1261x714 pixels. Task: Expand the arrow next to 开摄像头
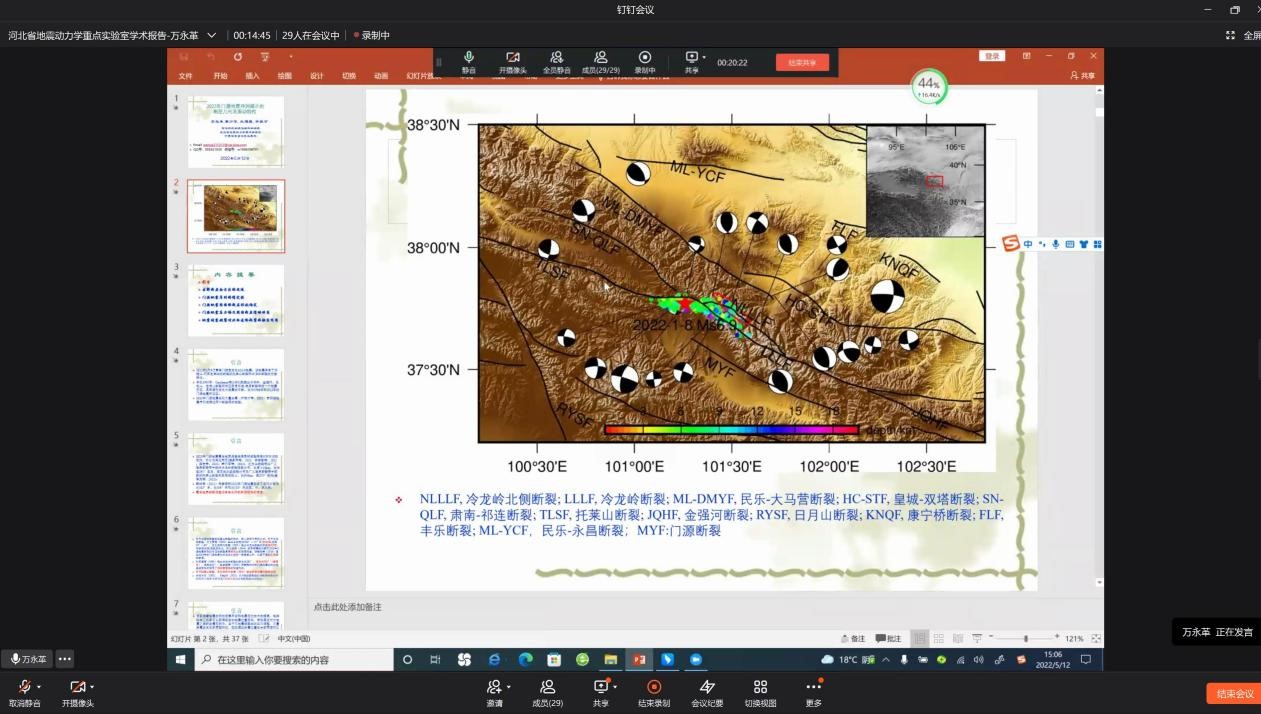click(92, 687)
